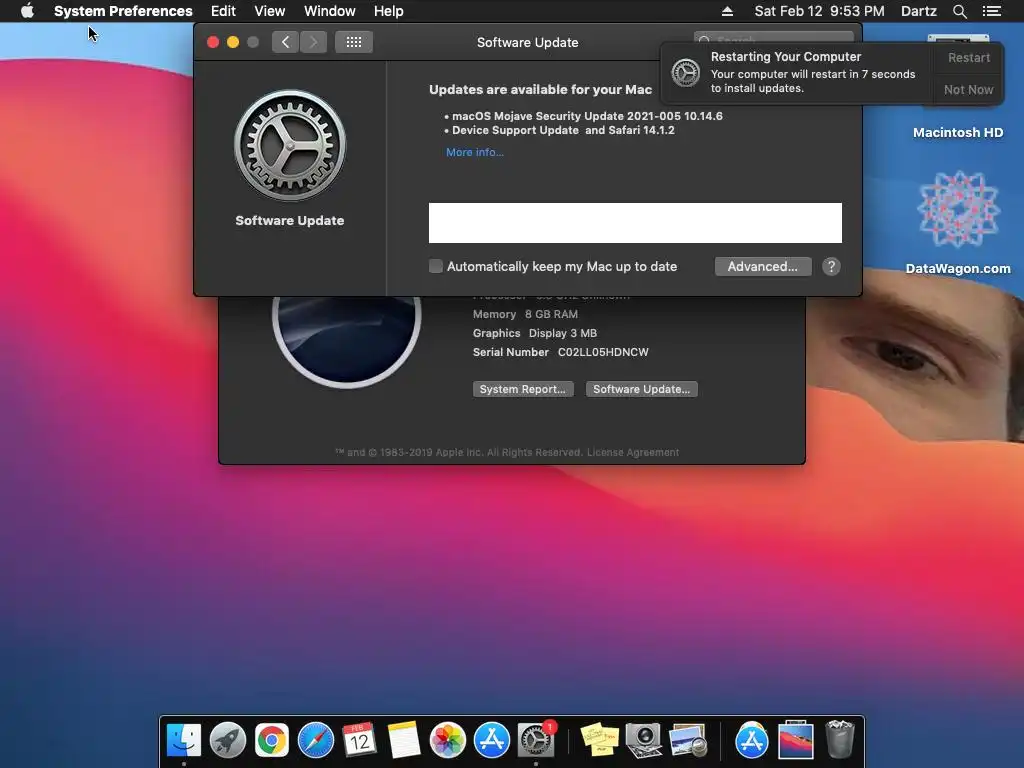This screenshot has height=768, width=1024.
Task: Open the System Preferences menu
Action: click(123, 11)
